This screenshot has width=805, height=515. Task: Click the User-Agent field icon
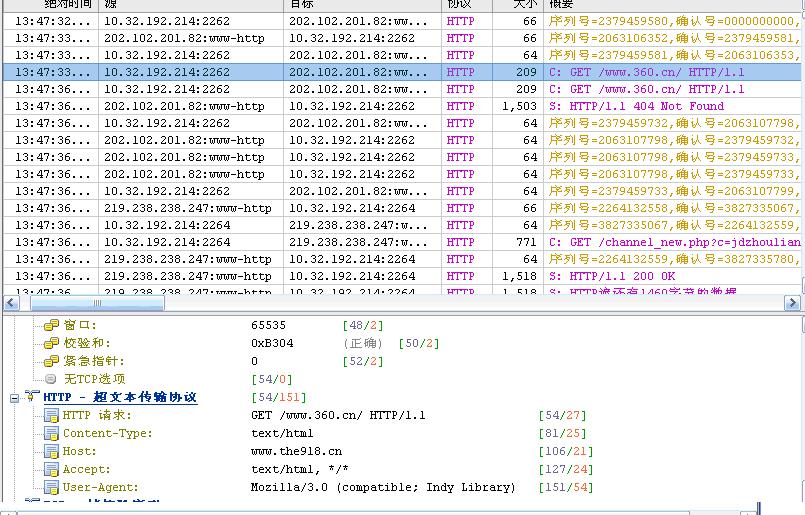[x=51, y=488]
